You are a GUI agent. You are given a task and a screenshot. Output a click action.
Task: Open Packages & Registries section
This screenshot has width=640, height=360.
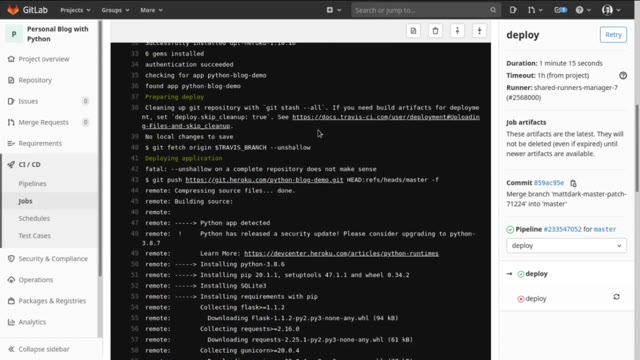tap(52, 301)
